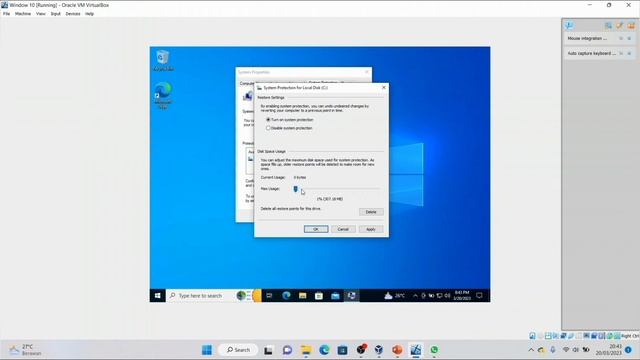Image resolution: width=640 pixels, height=360 pixels.
Task: Click guest weather widget showing 26°C
Action: point(394,296)
